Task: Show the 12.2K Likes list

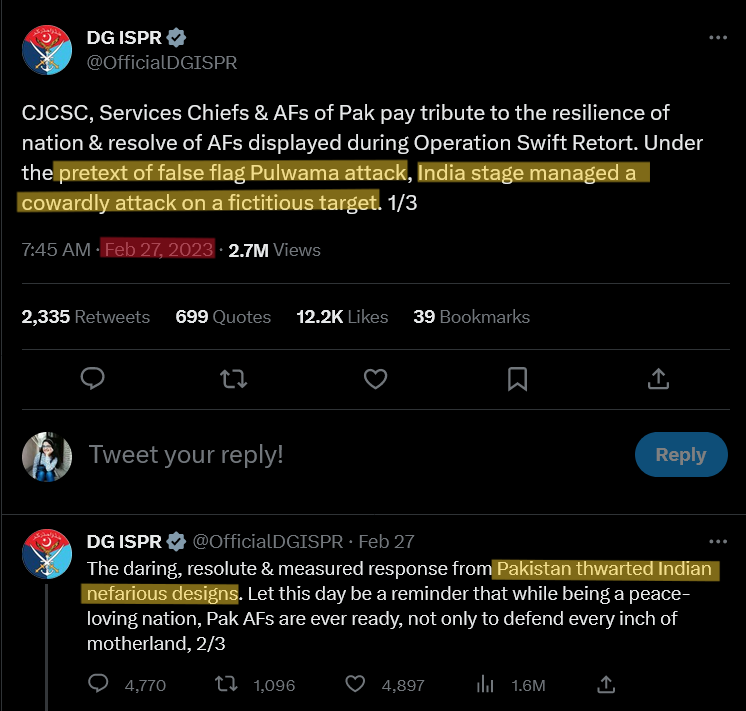Action: click(342, 317)
